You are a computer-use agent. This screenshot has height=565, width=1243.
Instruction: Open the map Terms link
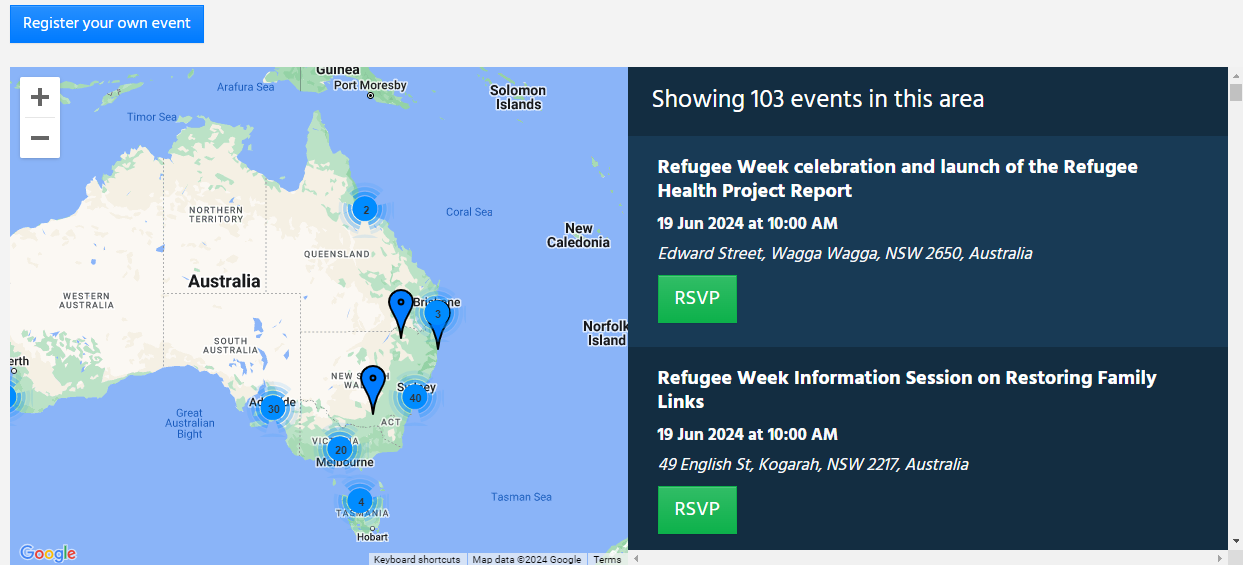point(607,559)
